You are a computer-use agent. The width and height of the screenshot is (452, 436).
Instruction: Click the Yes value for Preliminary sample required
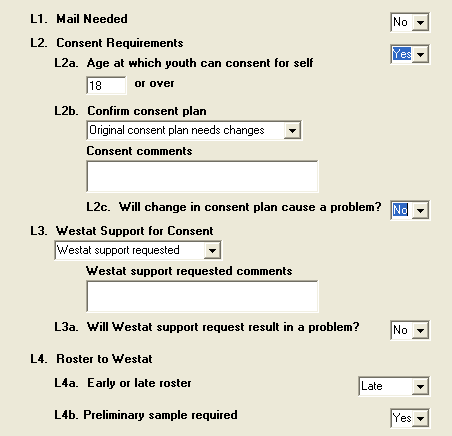402,418
